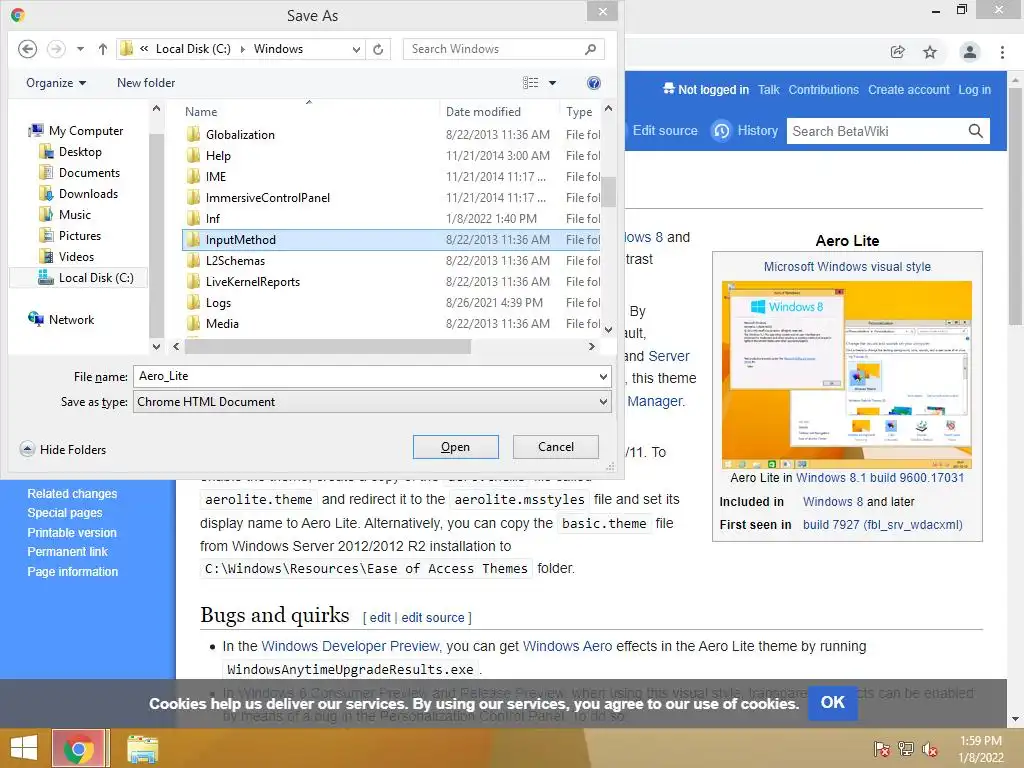Open File Explorer from taskbar
Viewport: 1024px width, 768px height.
(142, 748)
